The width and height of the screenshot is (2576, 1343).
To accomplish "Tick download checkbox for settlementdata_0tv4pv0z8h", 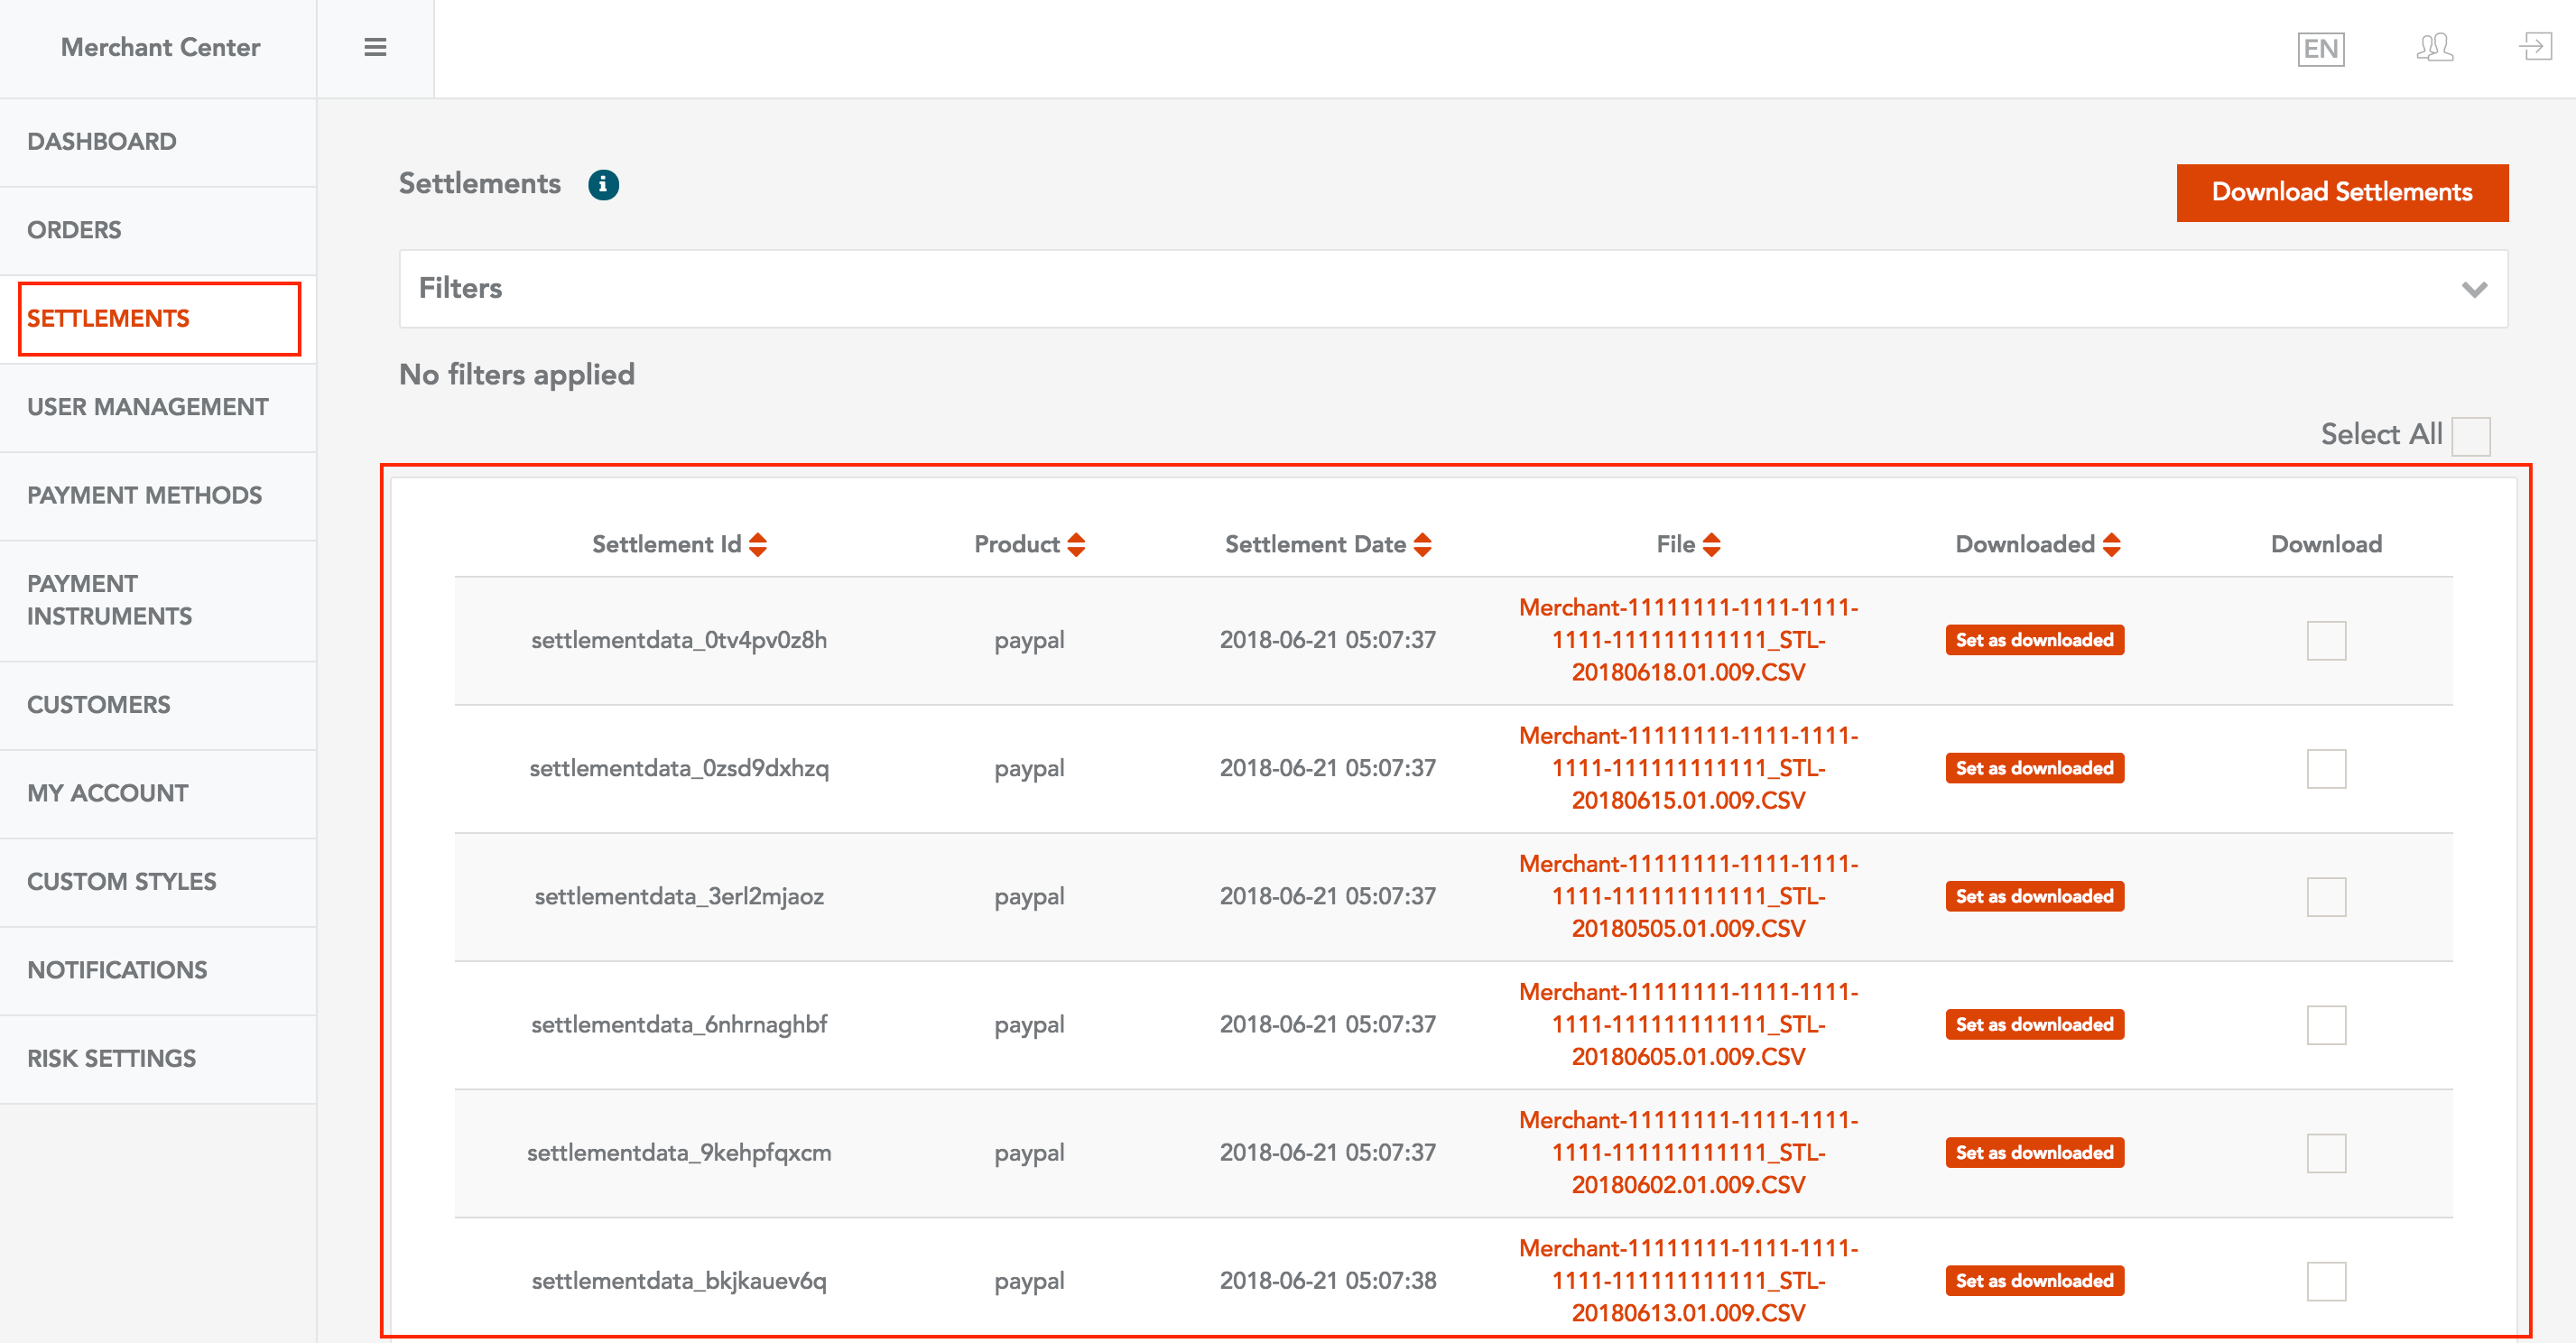I will (2326, 641).
